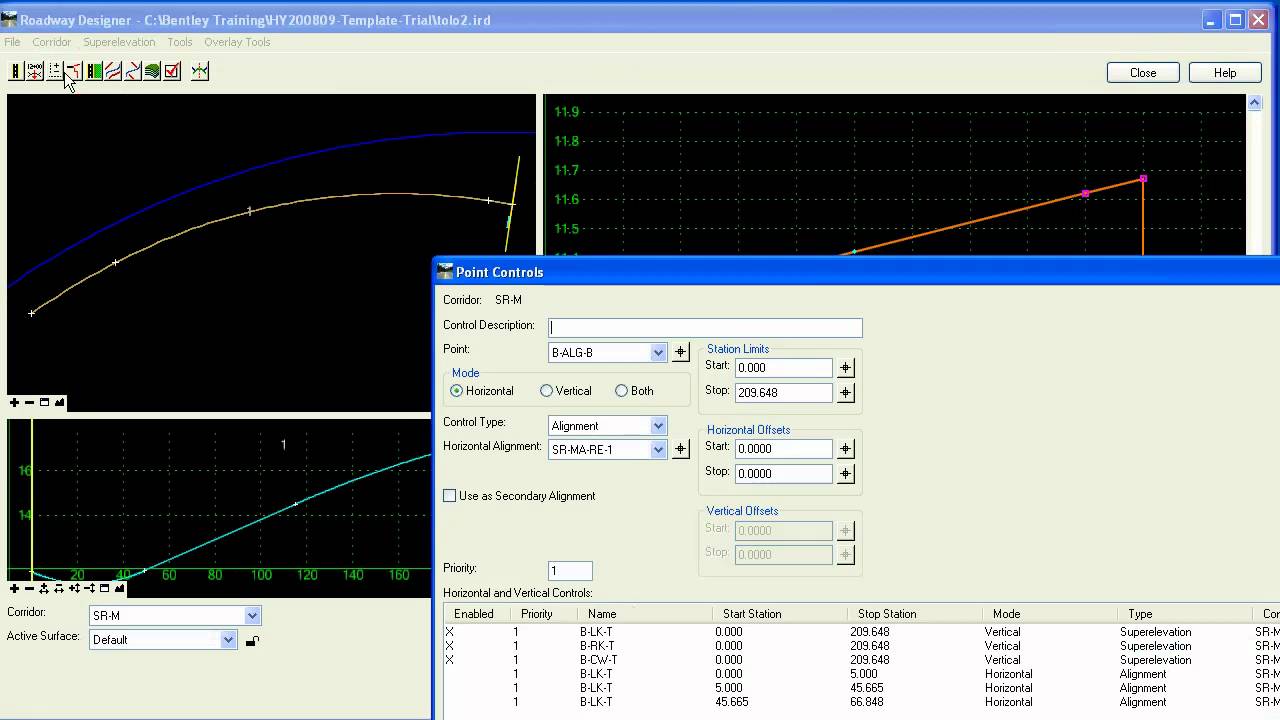Image resolution: width=1280 pixels, height=720 pixels.
Task: Click the Help button
Action: 1225,73
